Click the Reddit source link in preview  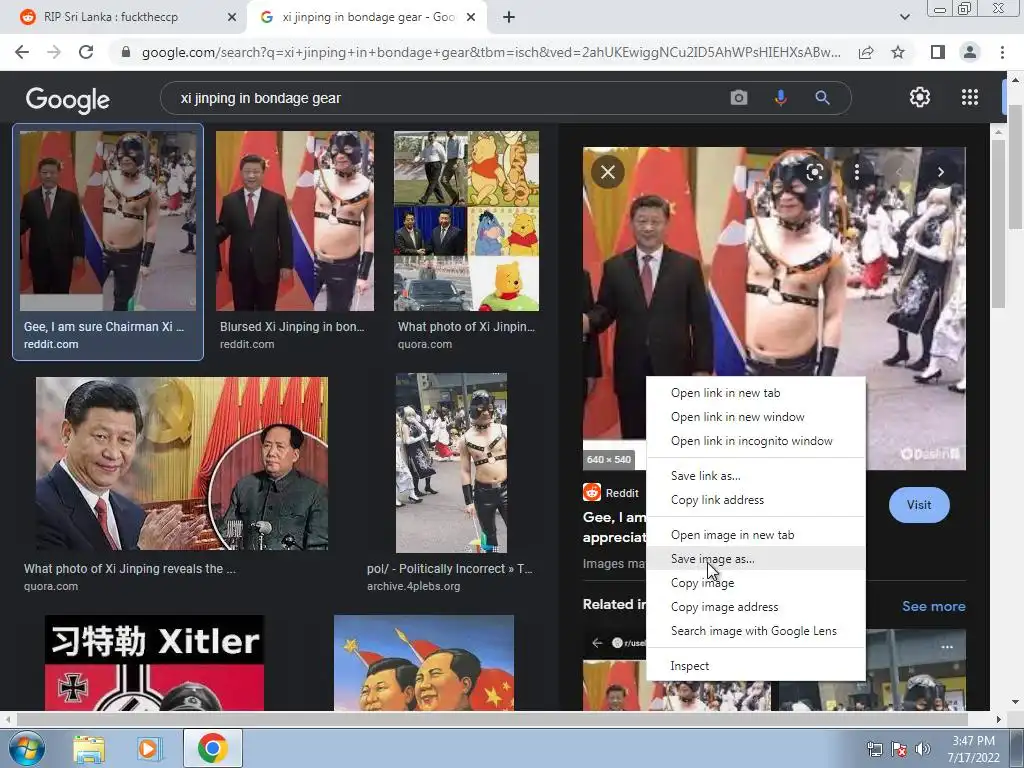611,493
